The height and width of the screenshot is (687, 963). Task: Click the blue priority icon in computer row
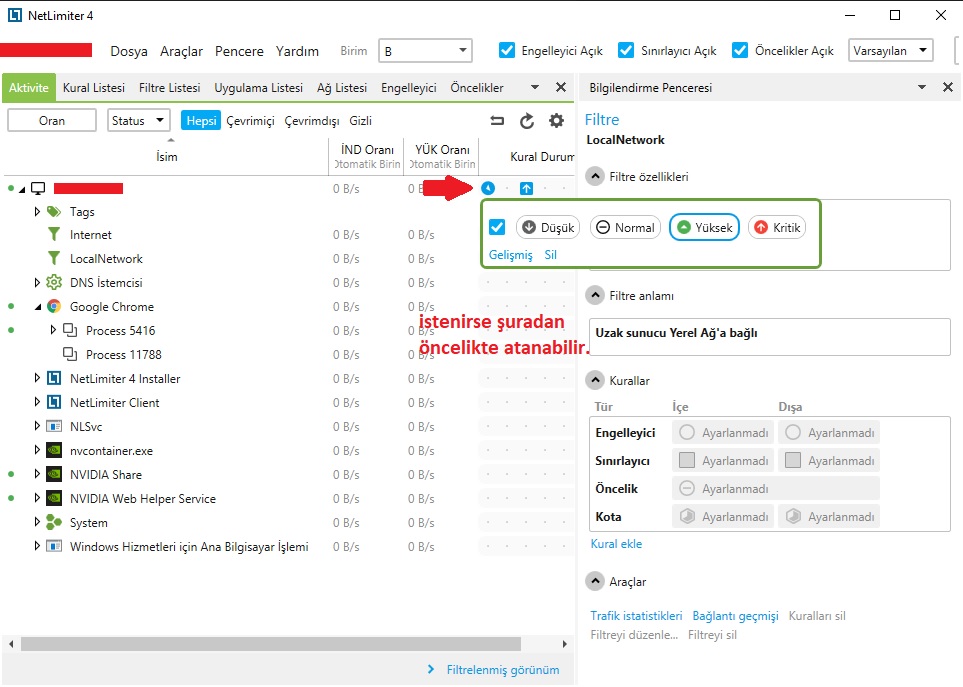tap(488, 188)
